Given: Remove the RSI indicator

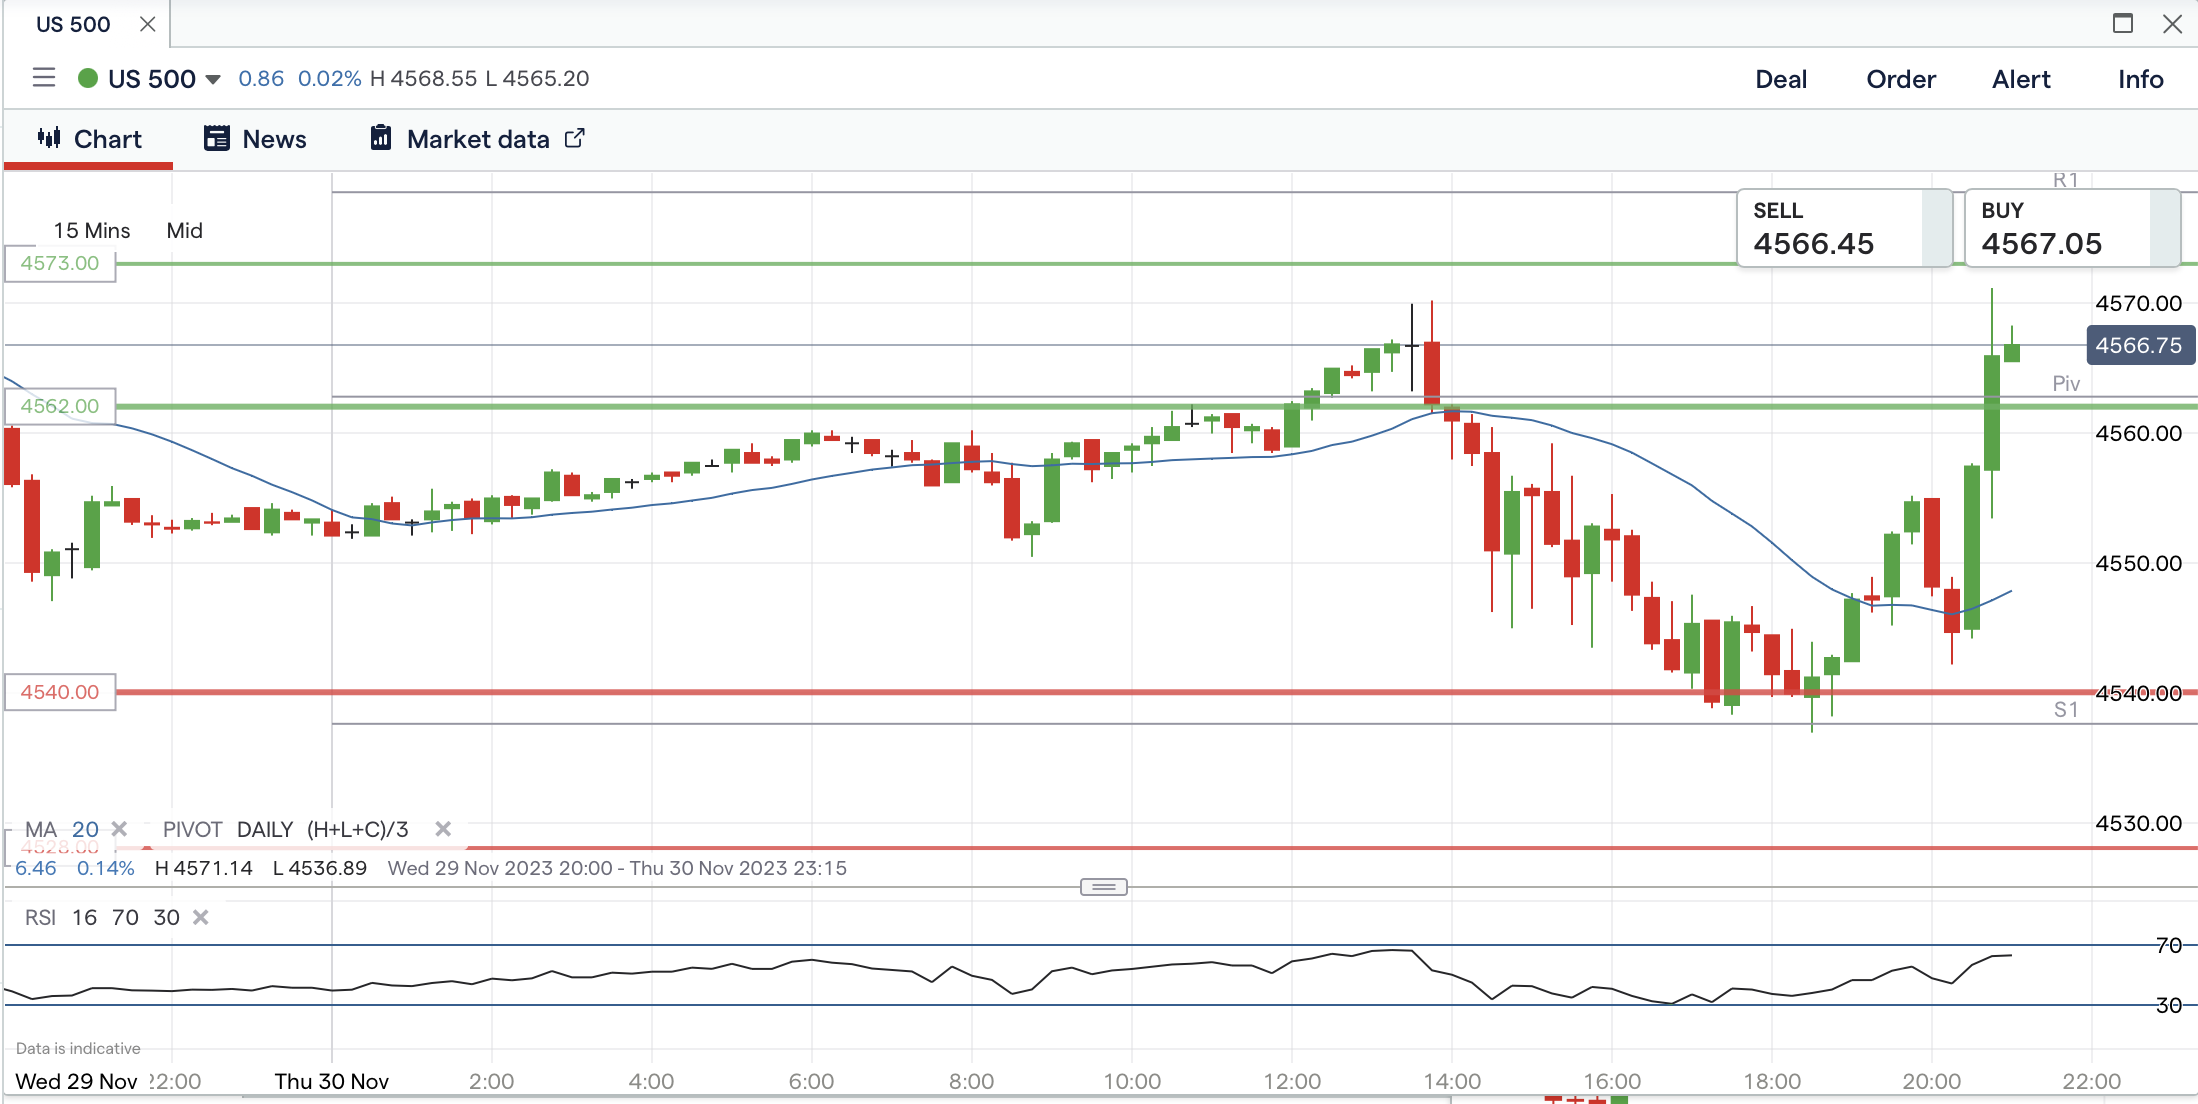Looking at the screenshot, I should tap(201, 917).
